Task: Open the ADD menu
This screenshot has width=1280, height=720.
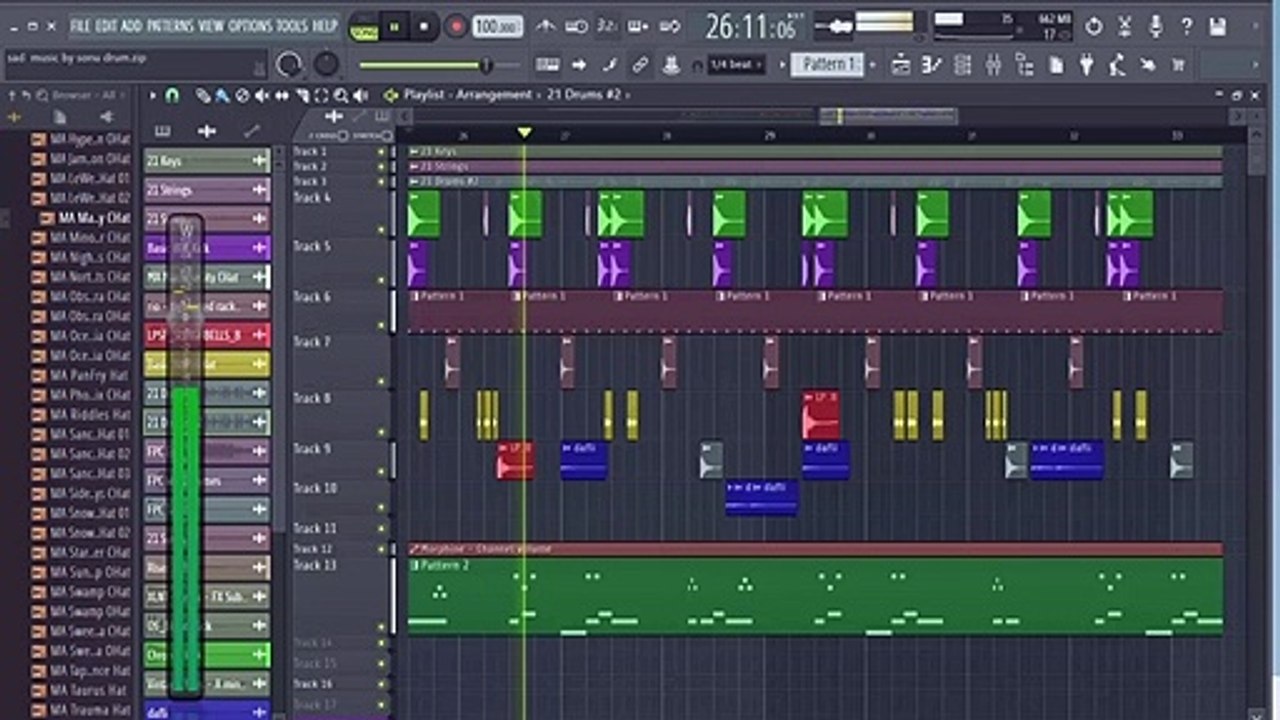Action: coord(132,26)
